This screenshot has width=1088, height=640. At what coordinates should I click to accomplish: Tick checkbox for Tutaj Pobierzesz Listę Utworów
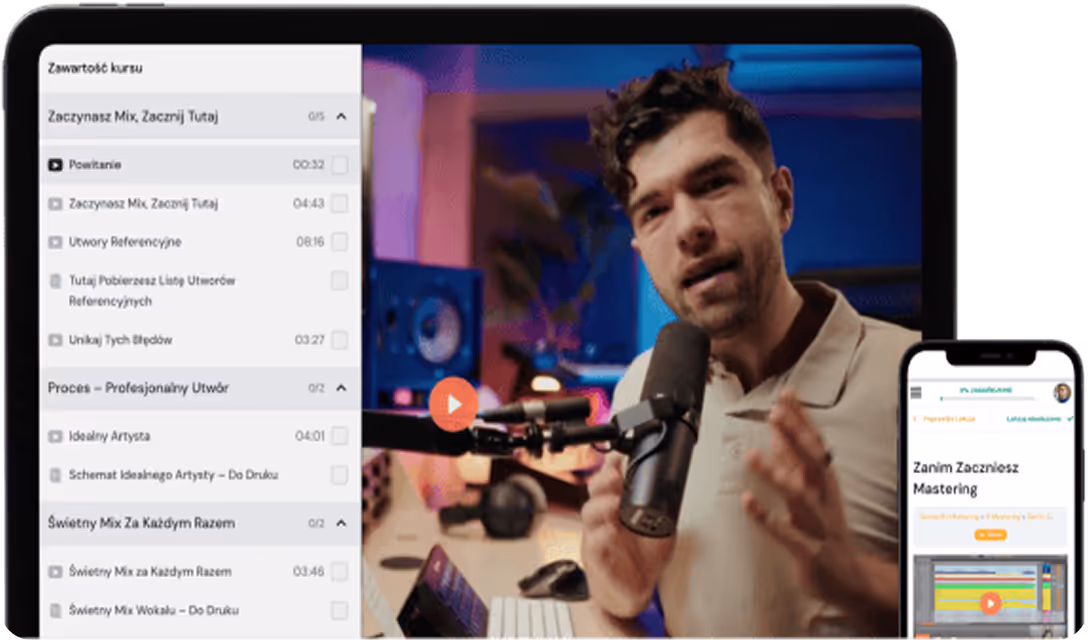[x=339, y=281]
